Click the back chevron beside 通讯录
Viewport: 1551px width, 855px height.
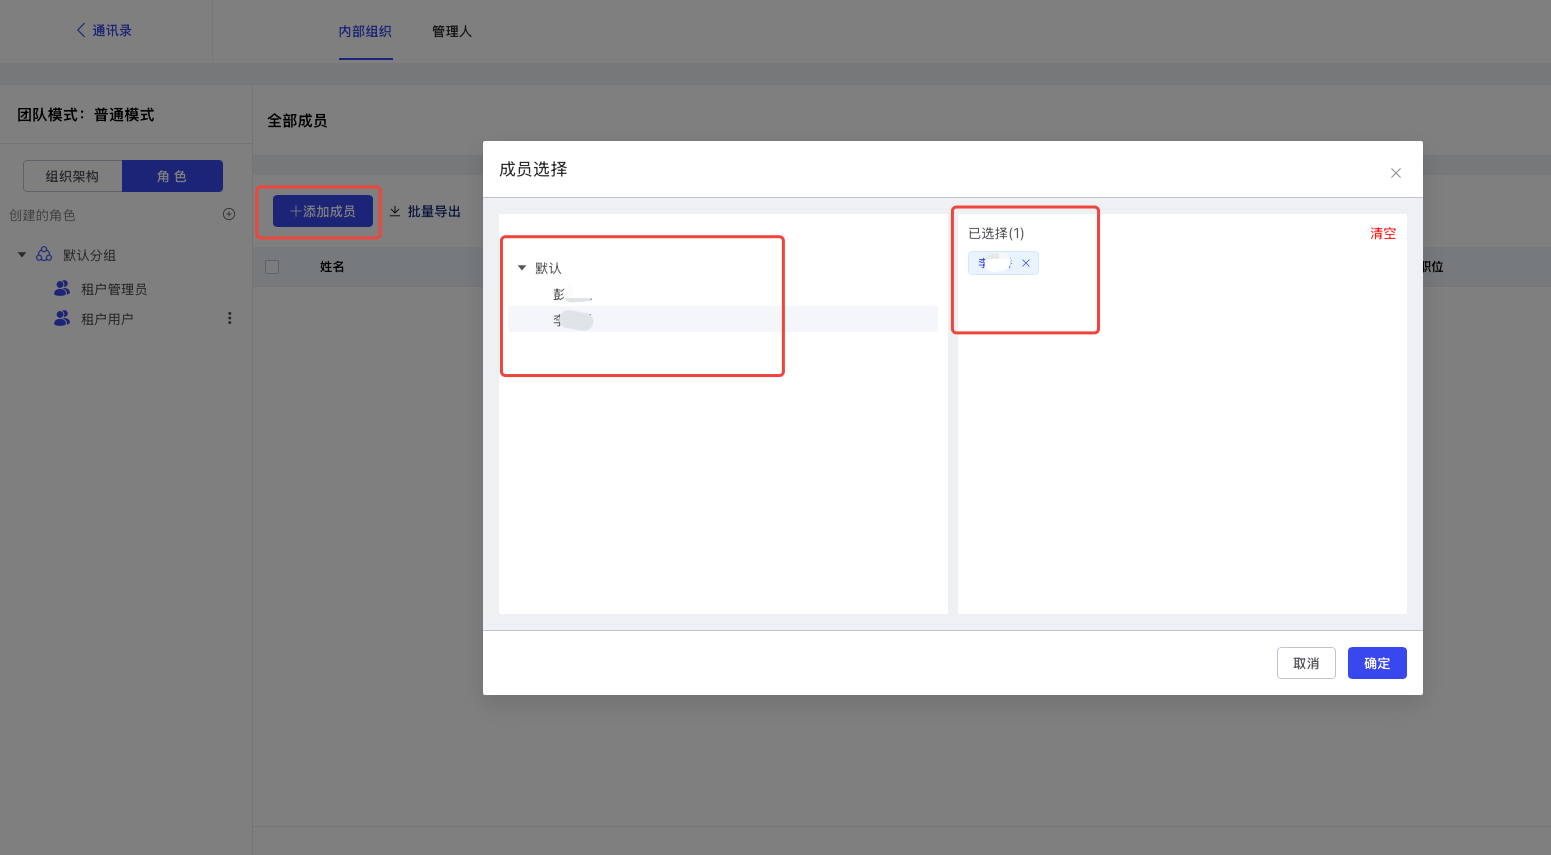point(81,31)
